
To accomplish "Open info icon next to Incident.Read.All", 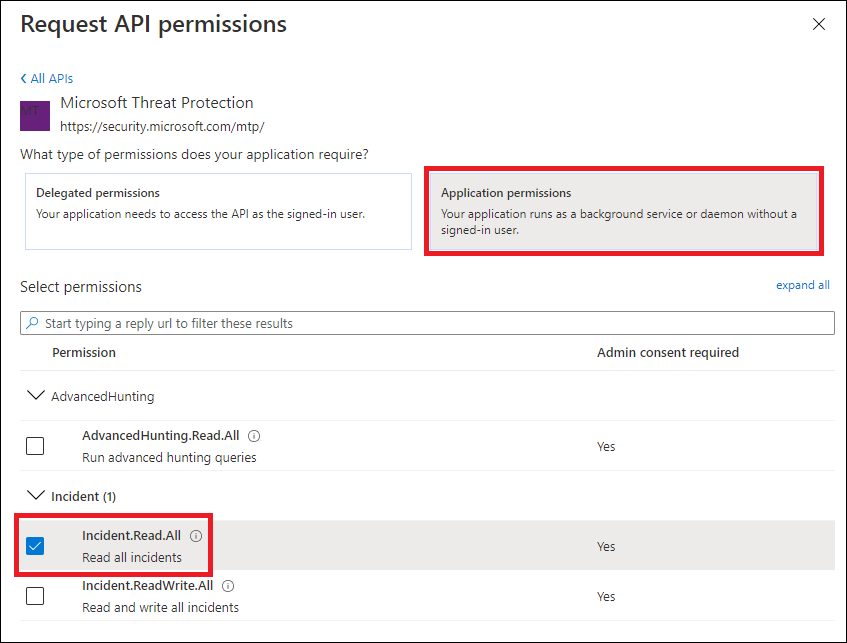I will point(196,536).
